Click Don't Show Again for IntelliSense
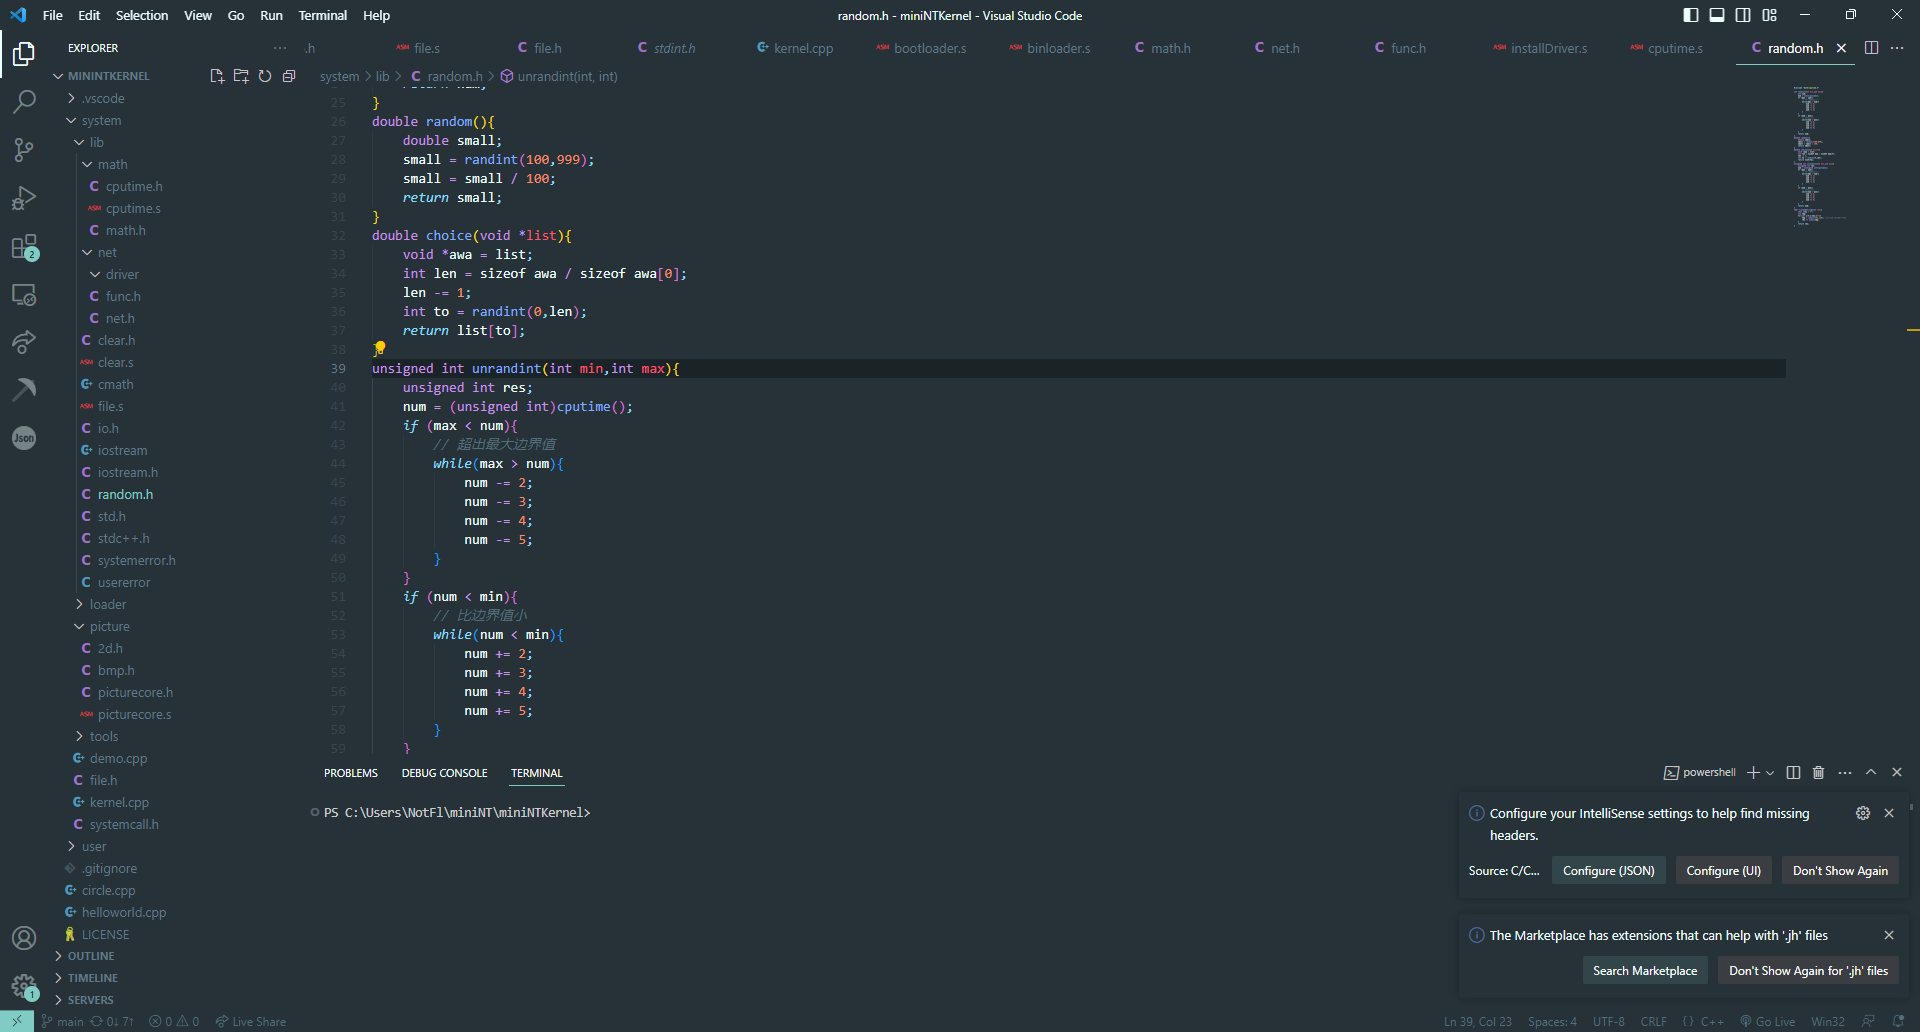1920x1032 pixels. [1840, 871]
